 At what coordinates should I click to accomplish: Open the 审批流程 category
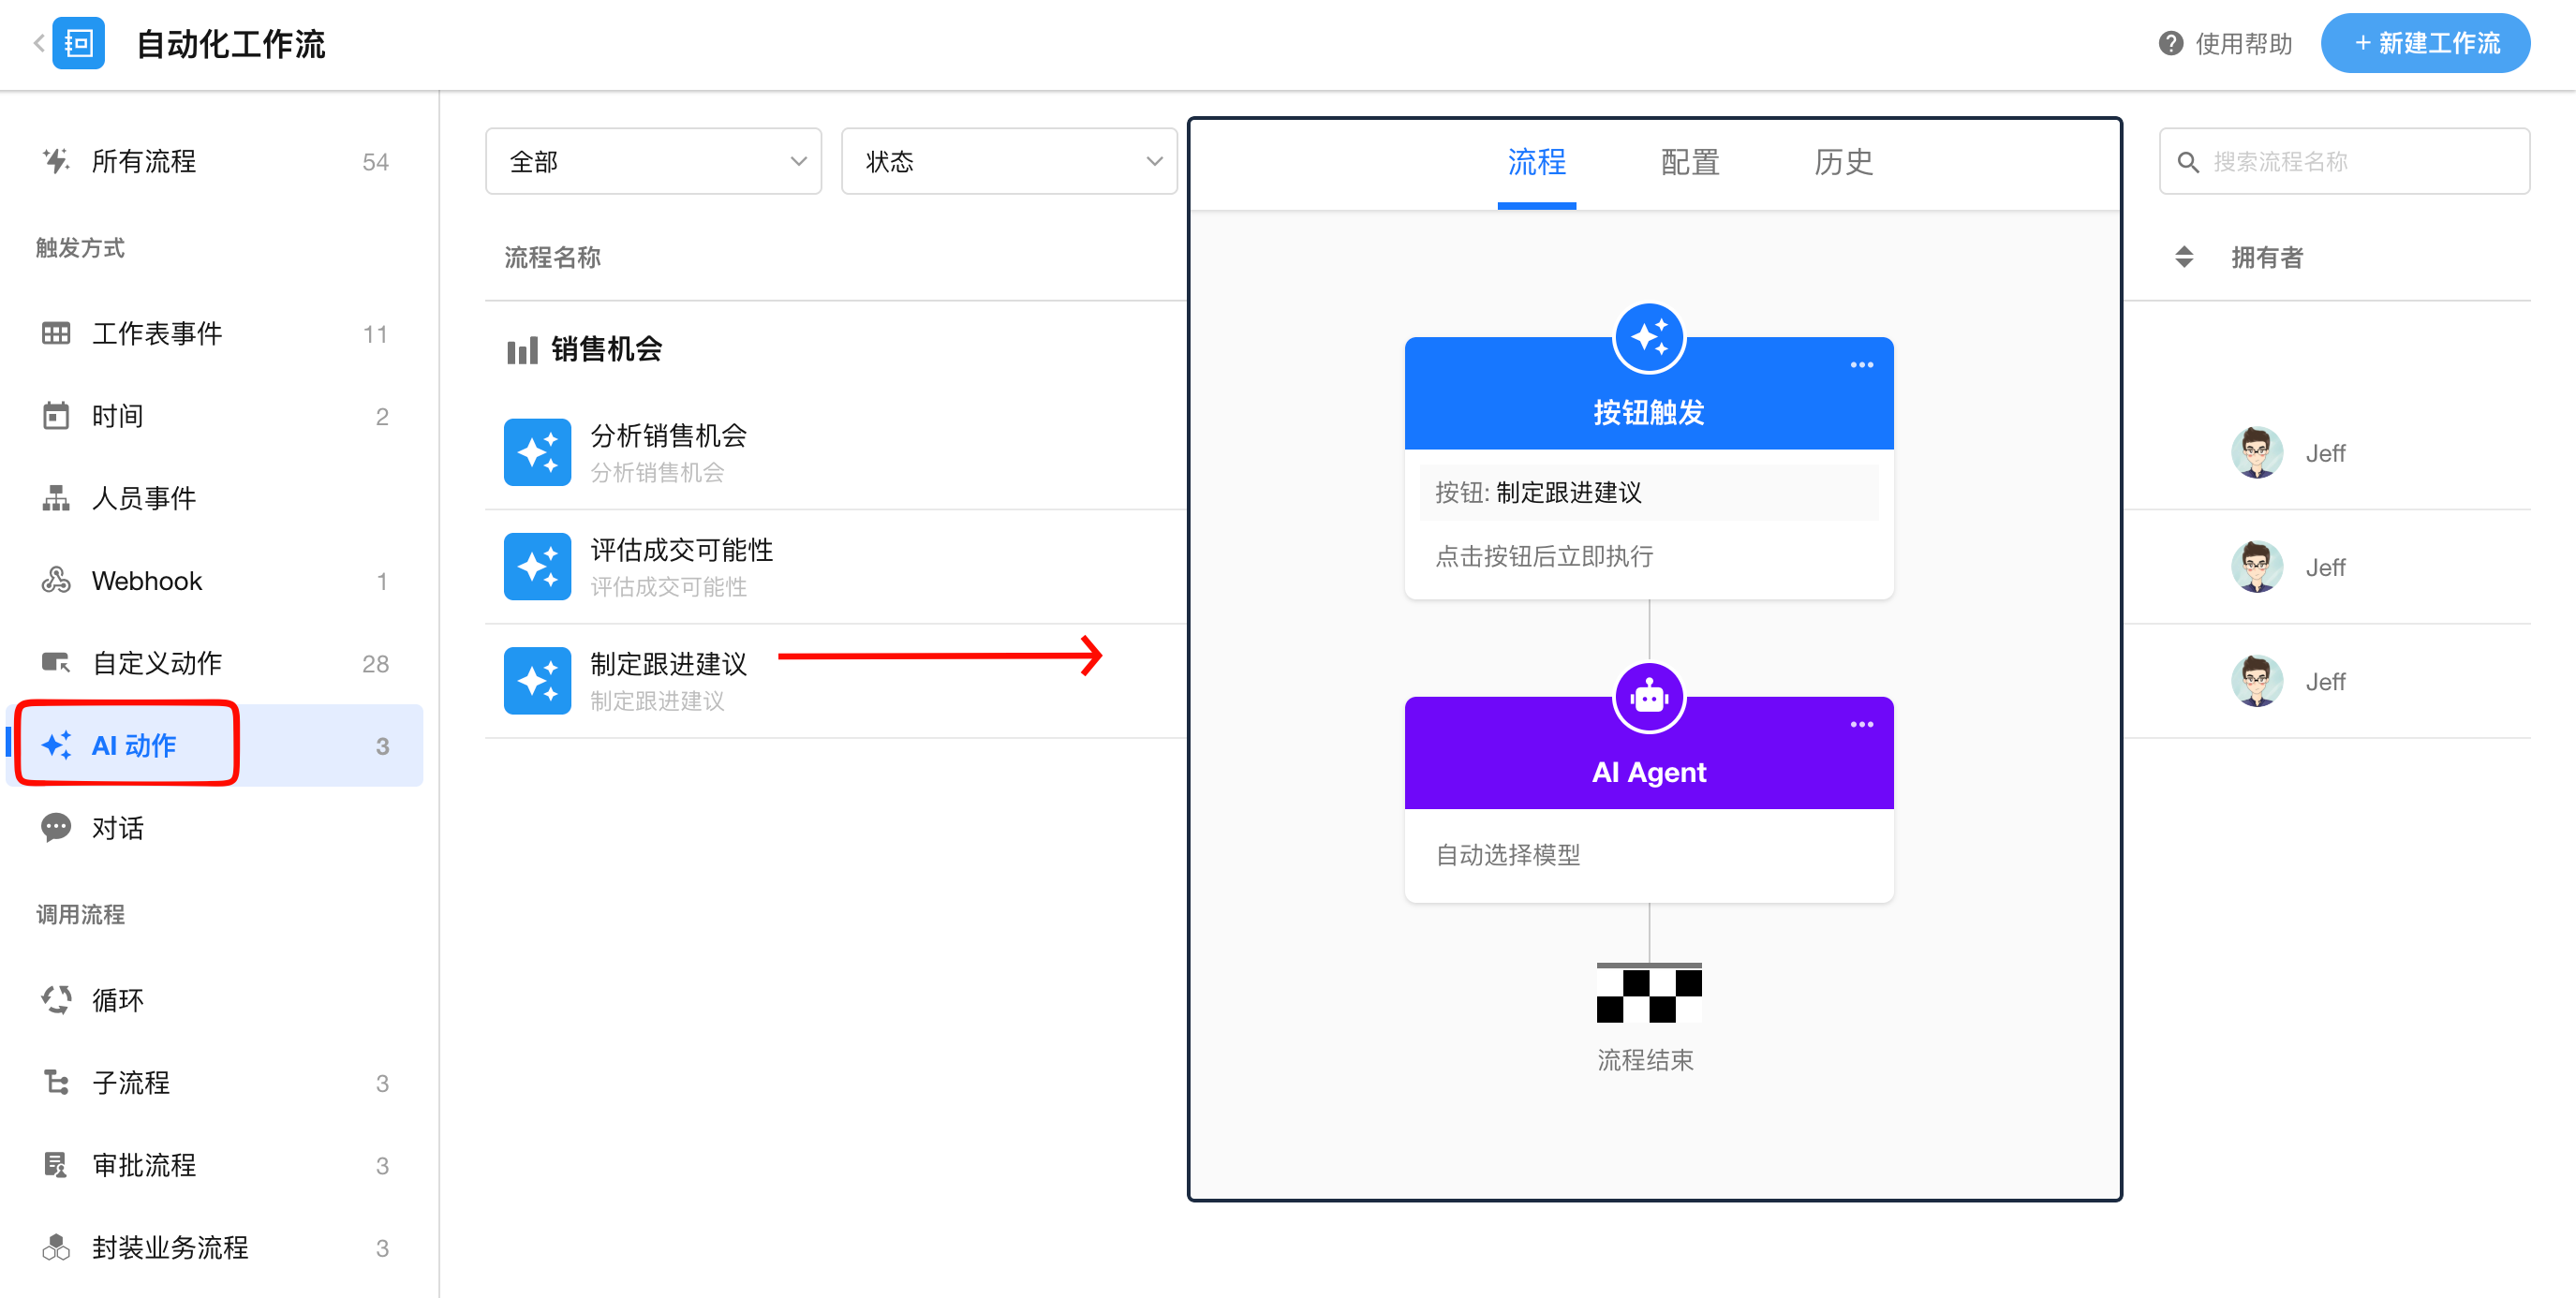144,1165
